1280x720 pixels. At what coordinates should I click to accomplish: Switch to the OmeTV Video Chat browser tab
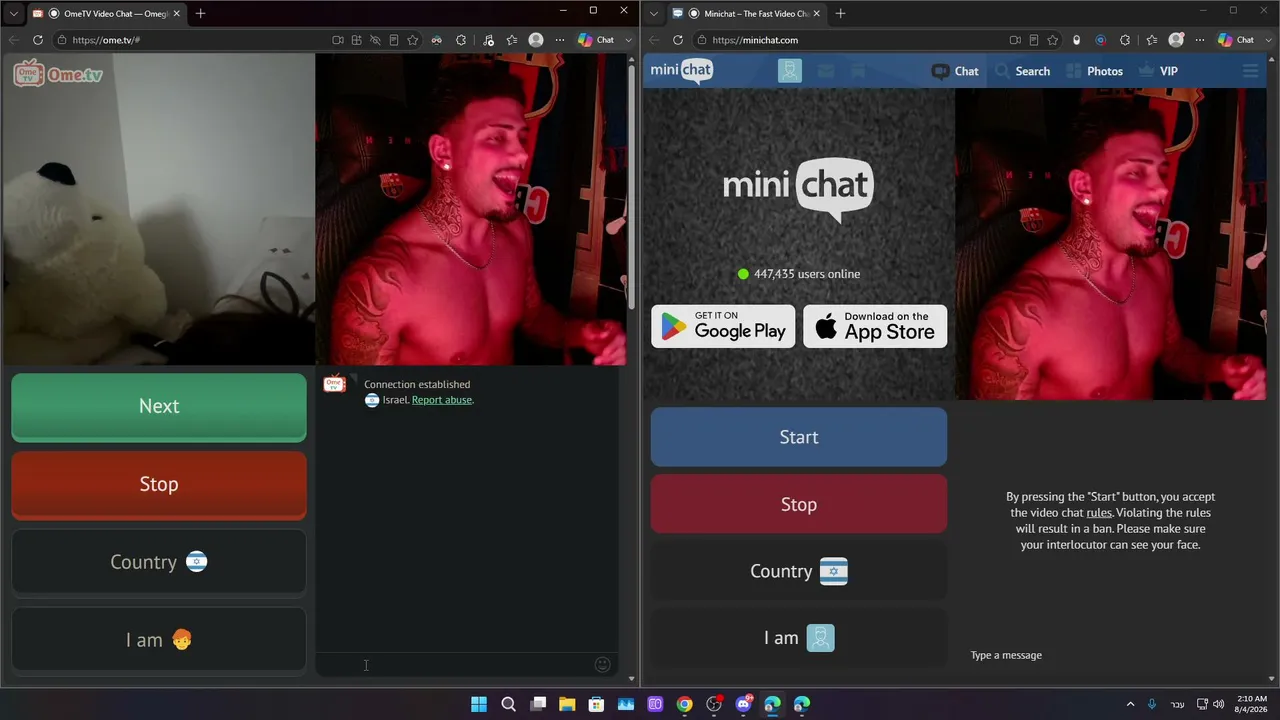point(105,13)
